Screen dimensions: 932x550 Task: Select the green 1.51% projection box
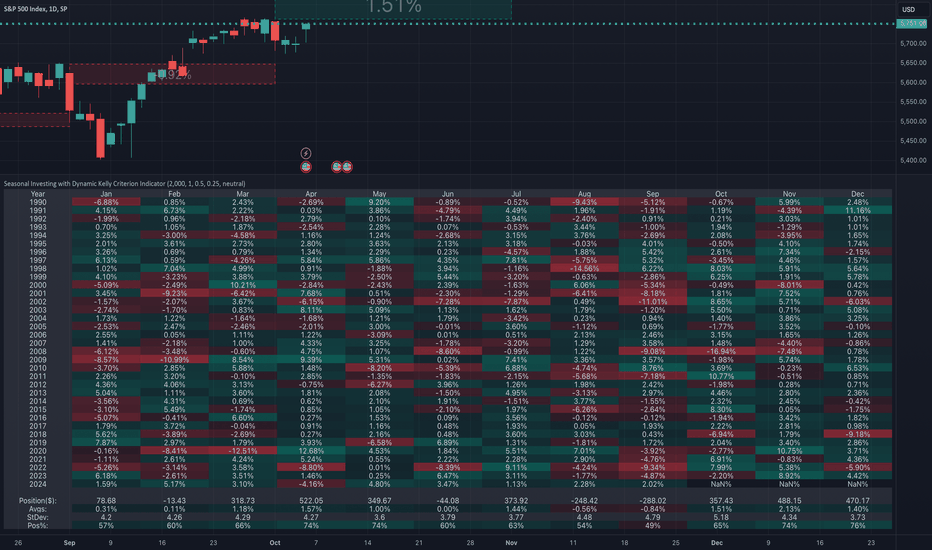pos(393,9)
